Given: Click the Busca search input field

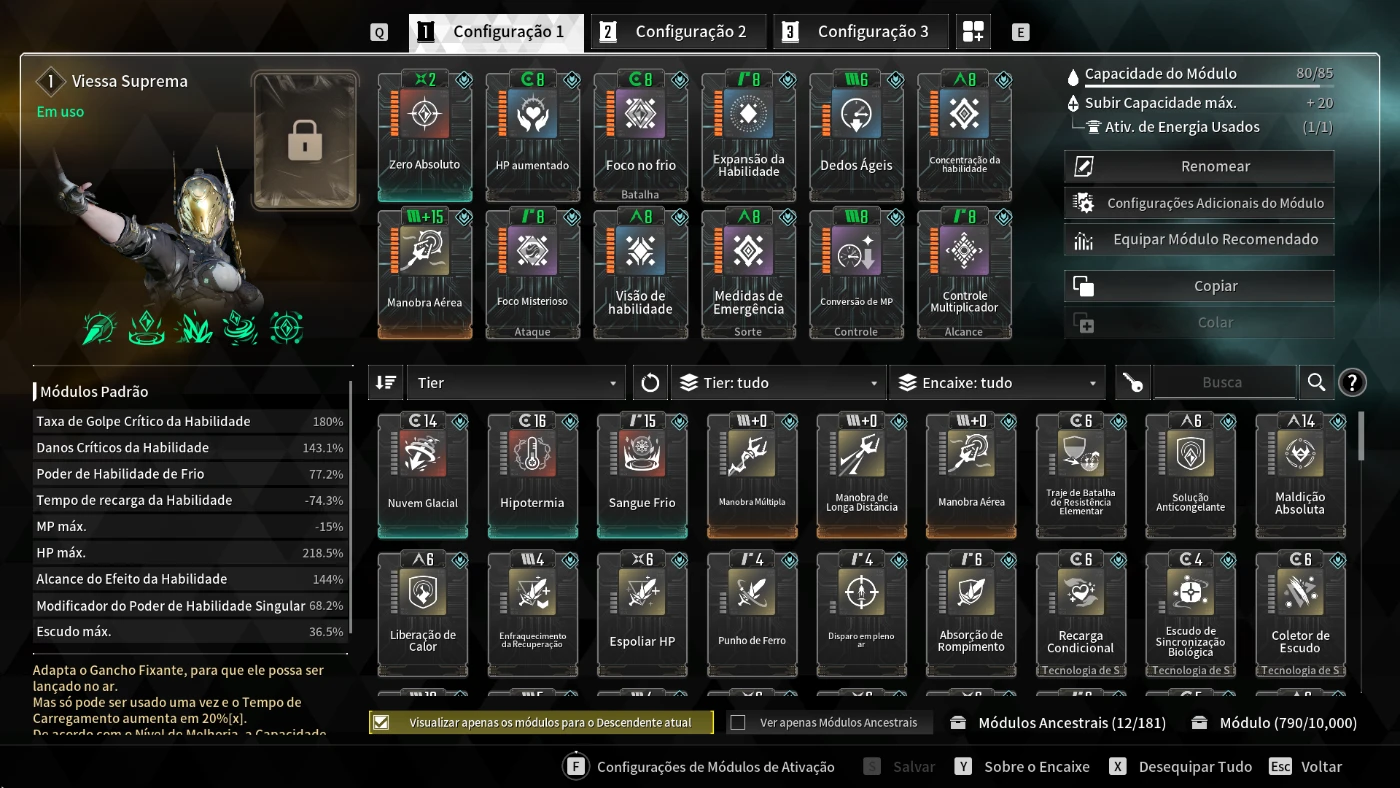Looking at the screenshot, I should [1224, 382].
